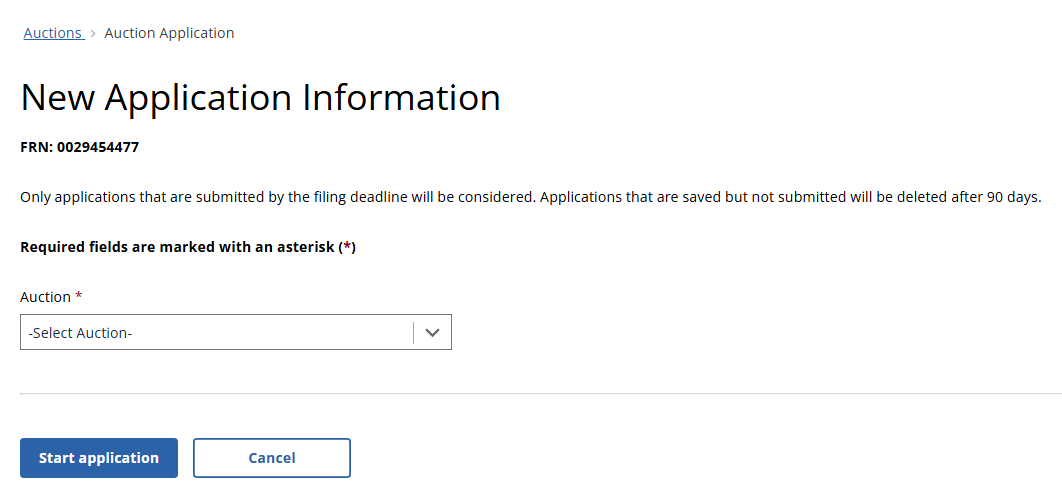Image resolution: width=1062 pixels, height=490 pixels.
Task: Click the vertical separator inside the dropdown
Action: pyautogui.click(x=413, y=333)
